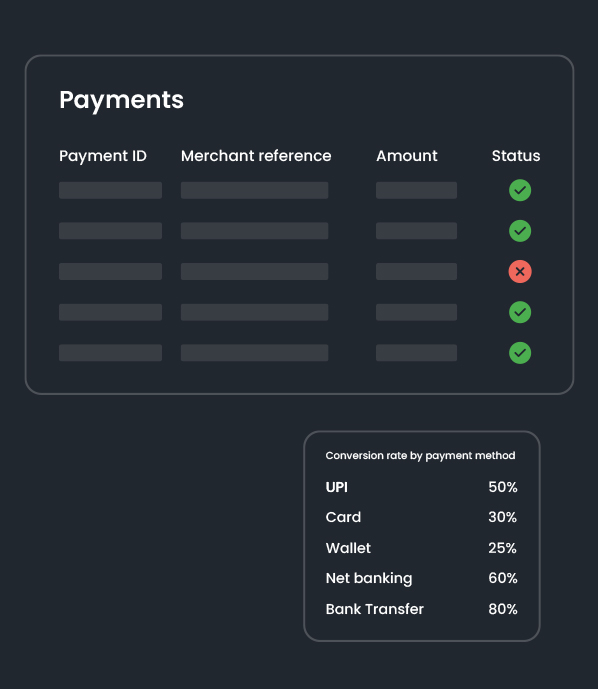Select the Card conversion rate row
The height and width of the screenshot is (689, 598).
pyautogui.click(x=421, y=517)
